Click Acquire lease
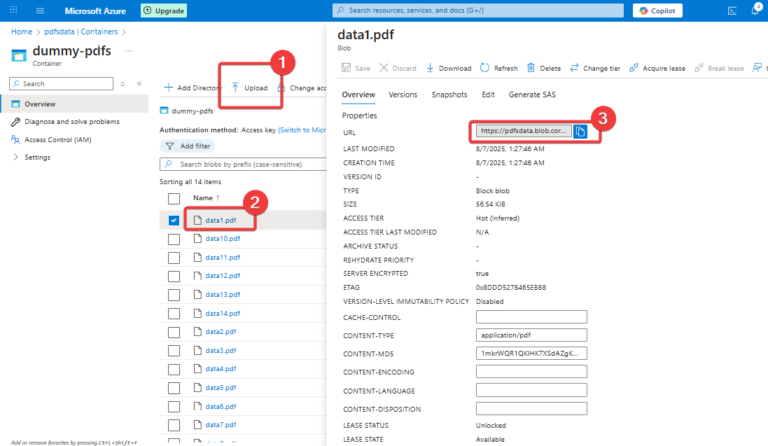 pyautogui.click(x=657, y=68)
